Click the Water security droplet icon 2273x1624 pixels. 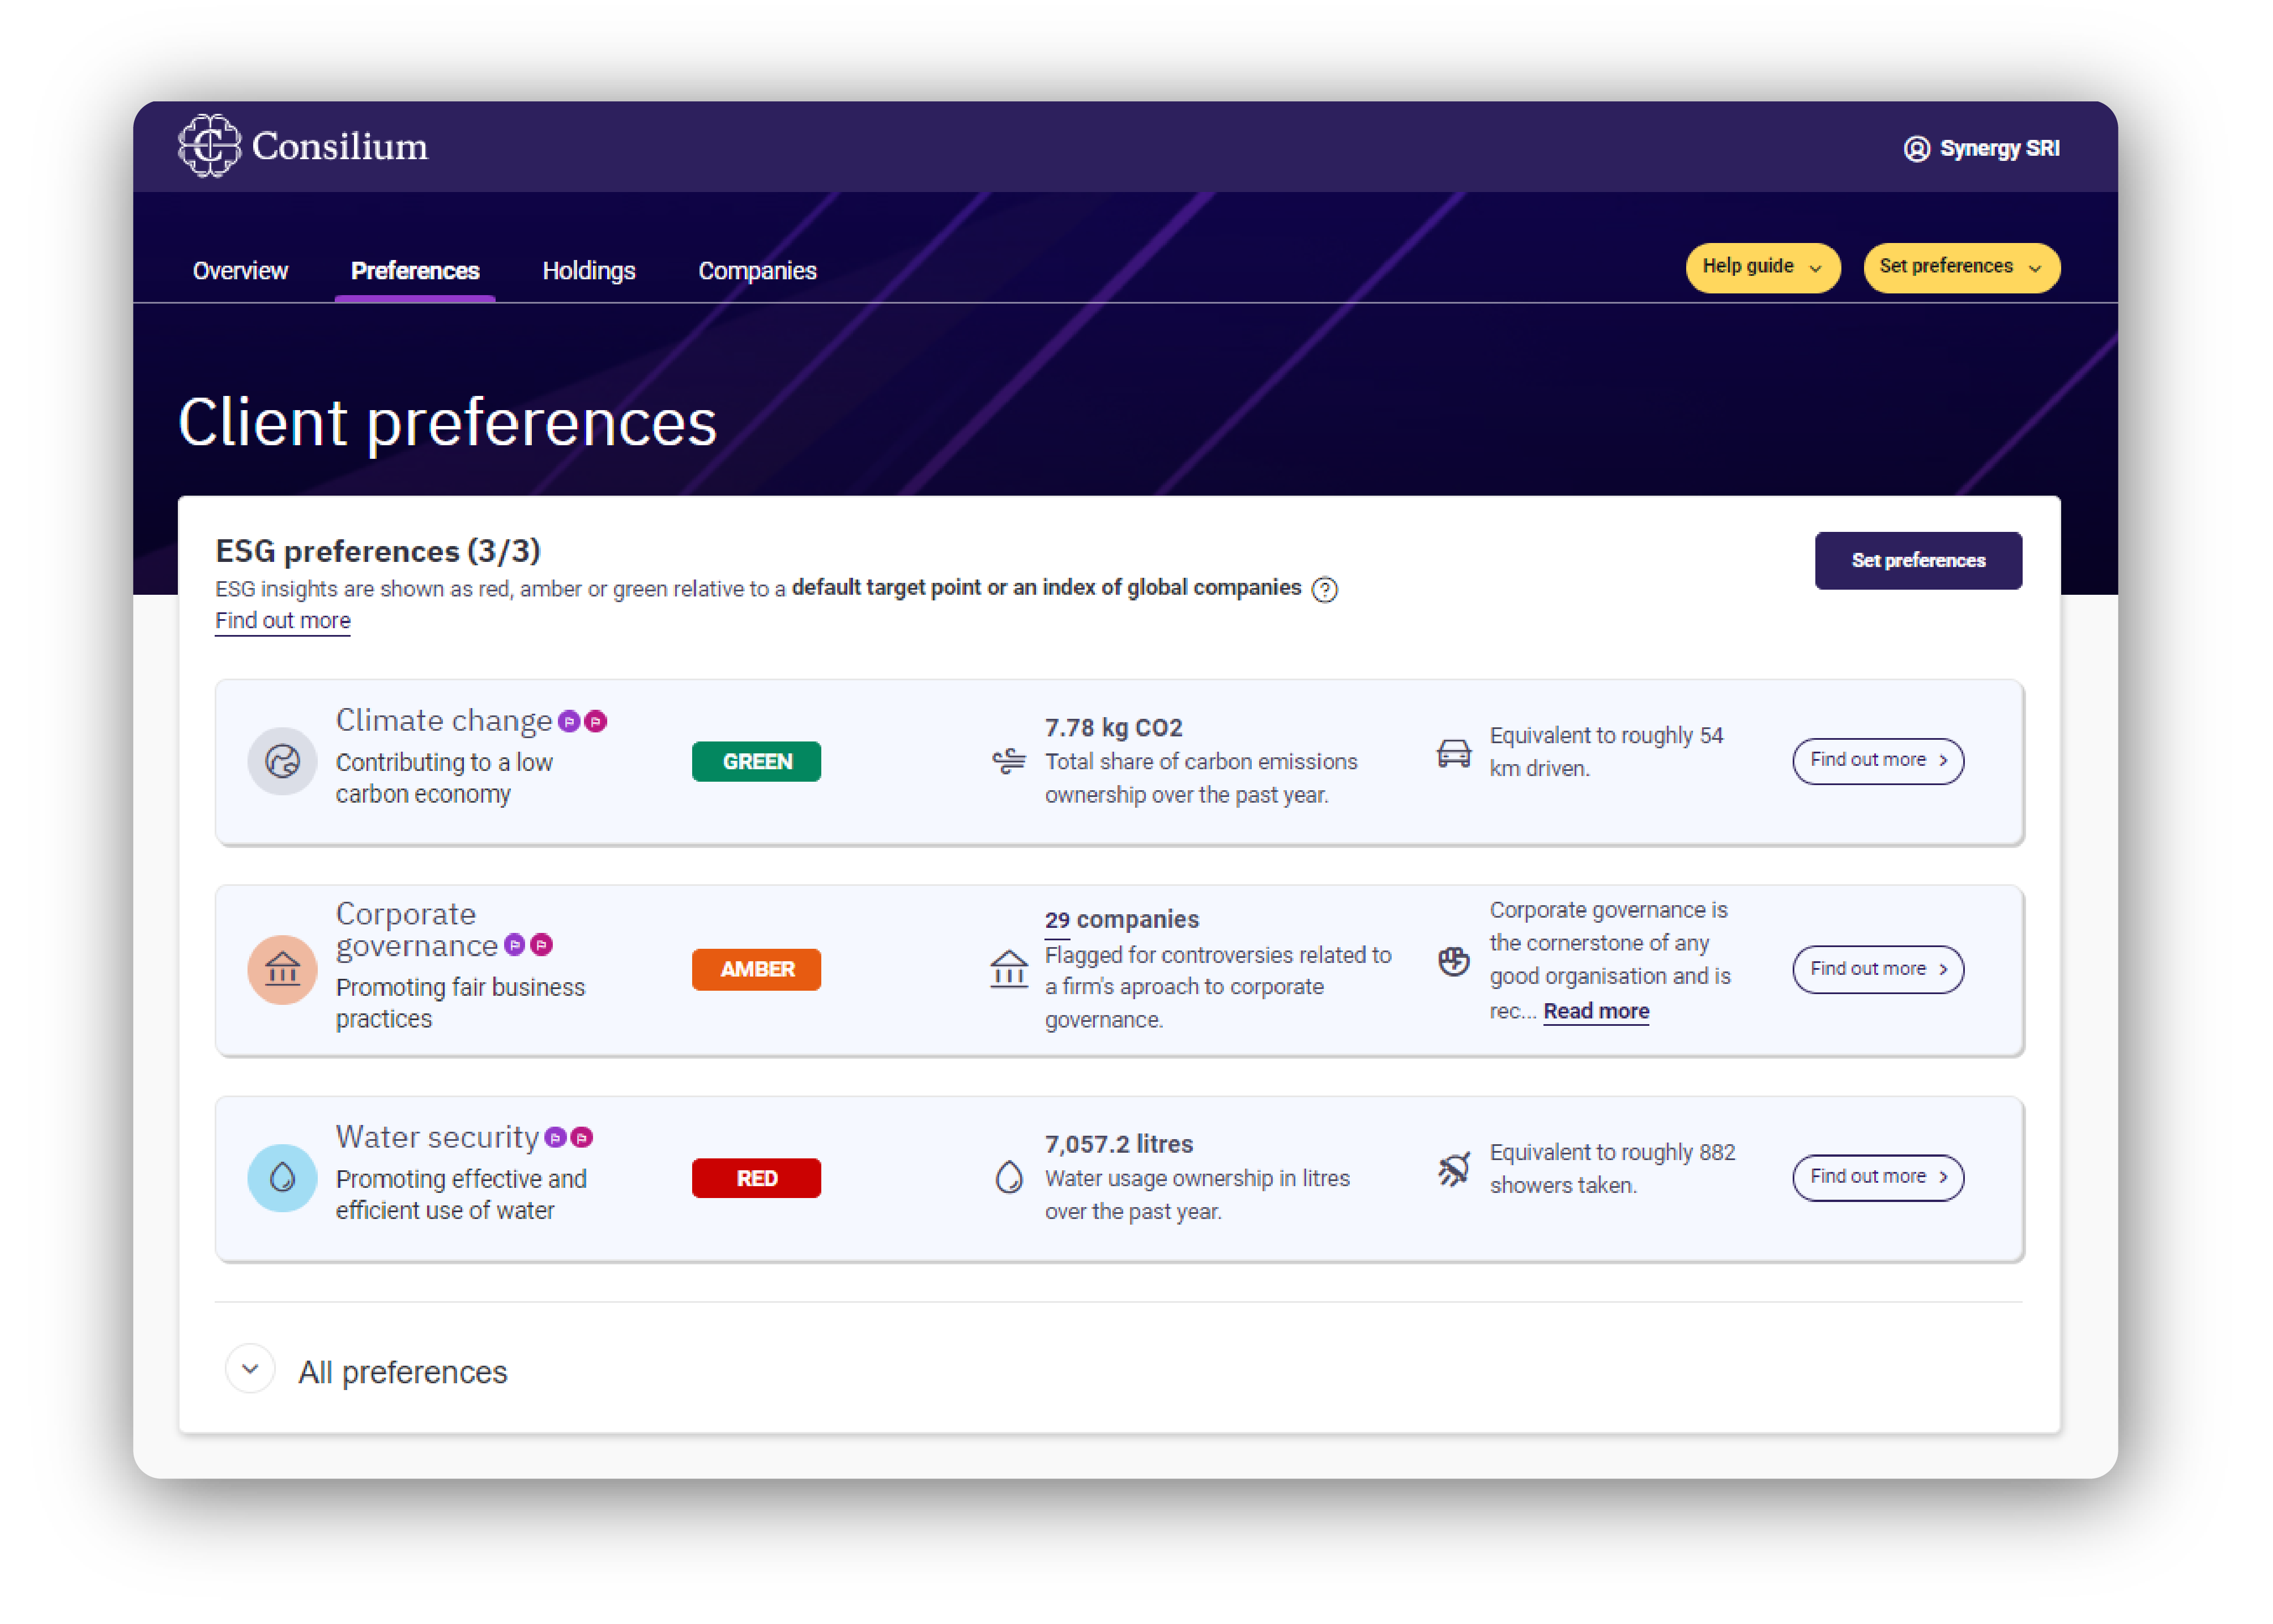coord(282,1177)
